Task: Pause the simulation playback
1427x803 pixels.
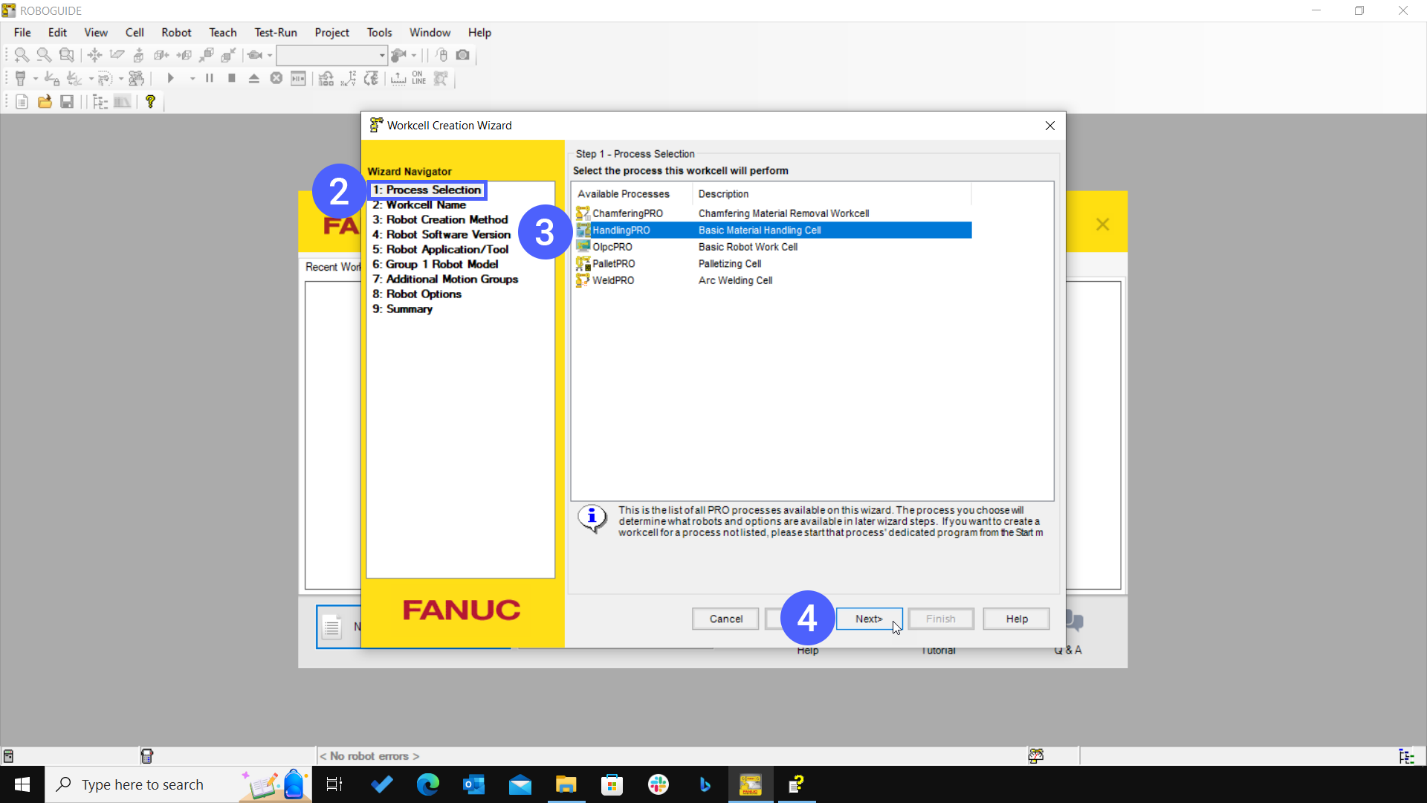Action: click(209, 78)
